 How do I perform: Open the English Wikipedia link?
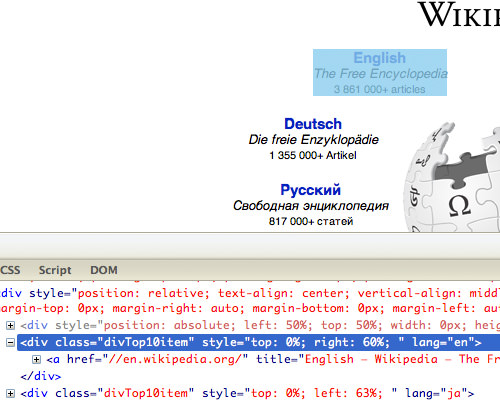379,58
